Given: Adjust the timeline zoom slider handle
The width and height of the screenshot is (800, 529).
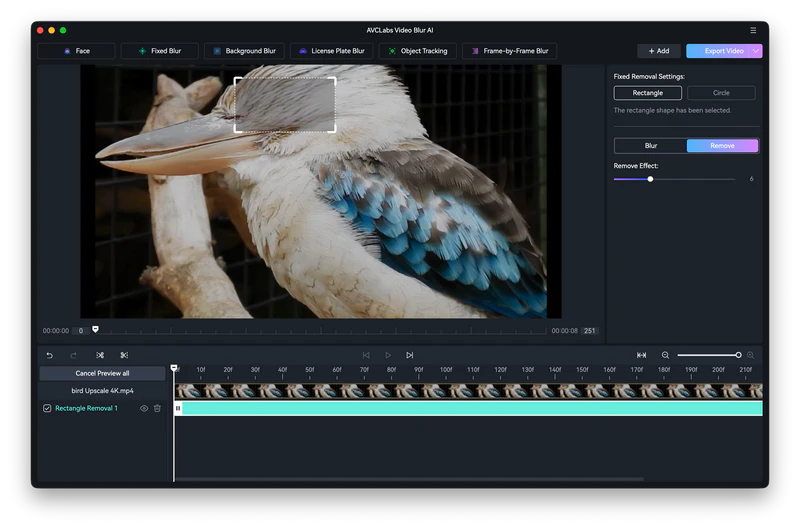Looking at the screenshot, I should pyautogui.click(x=738, y=355).
